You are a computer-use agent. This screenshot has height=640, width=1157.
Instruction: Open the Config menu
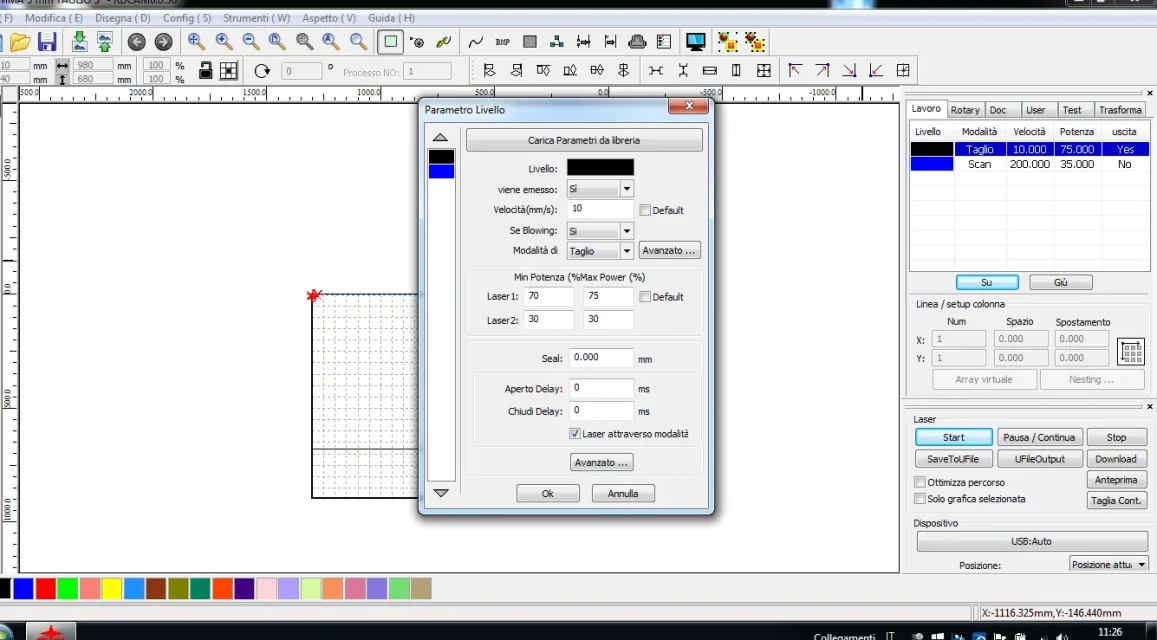(x=187, y=18)
